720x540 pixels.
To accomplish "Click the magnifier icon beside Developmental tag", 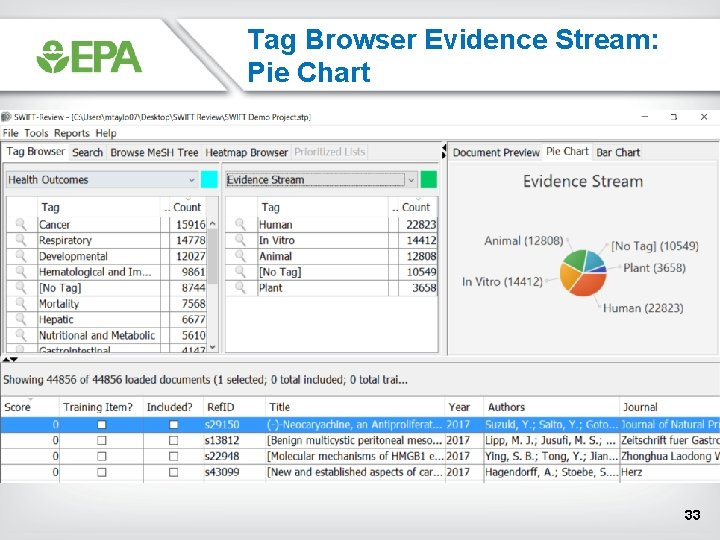I will (21, 256).
